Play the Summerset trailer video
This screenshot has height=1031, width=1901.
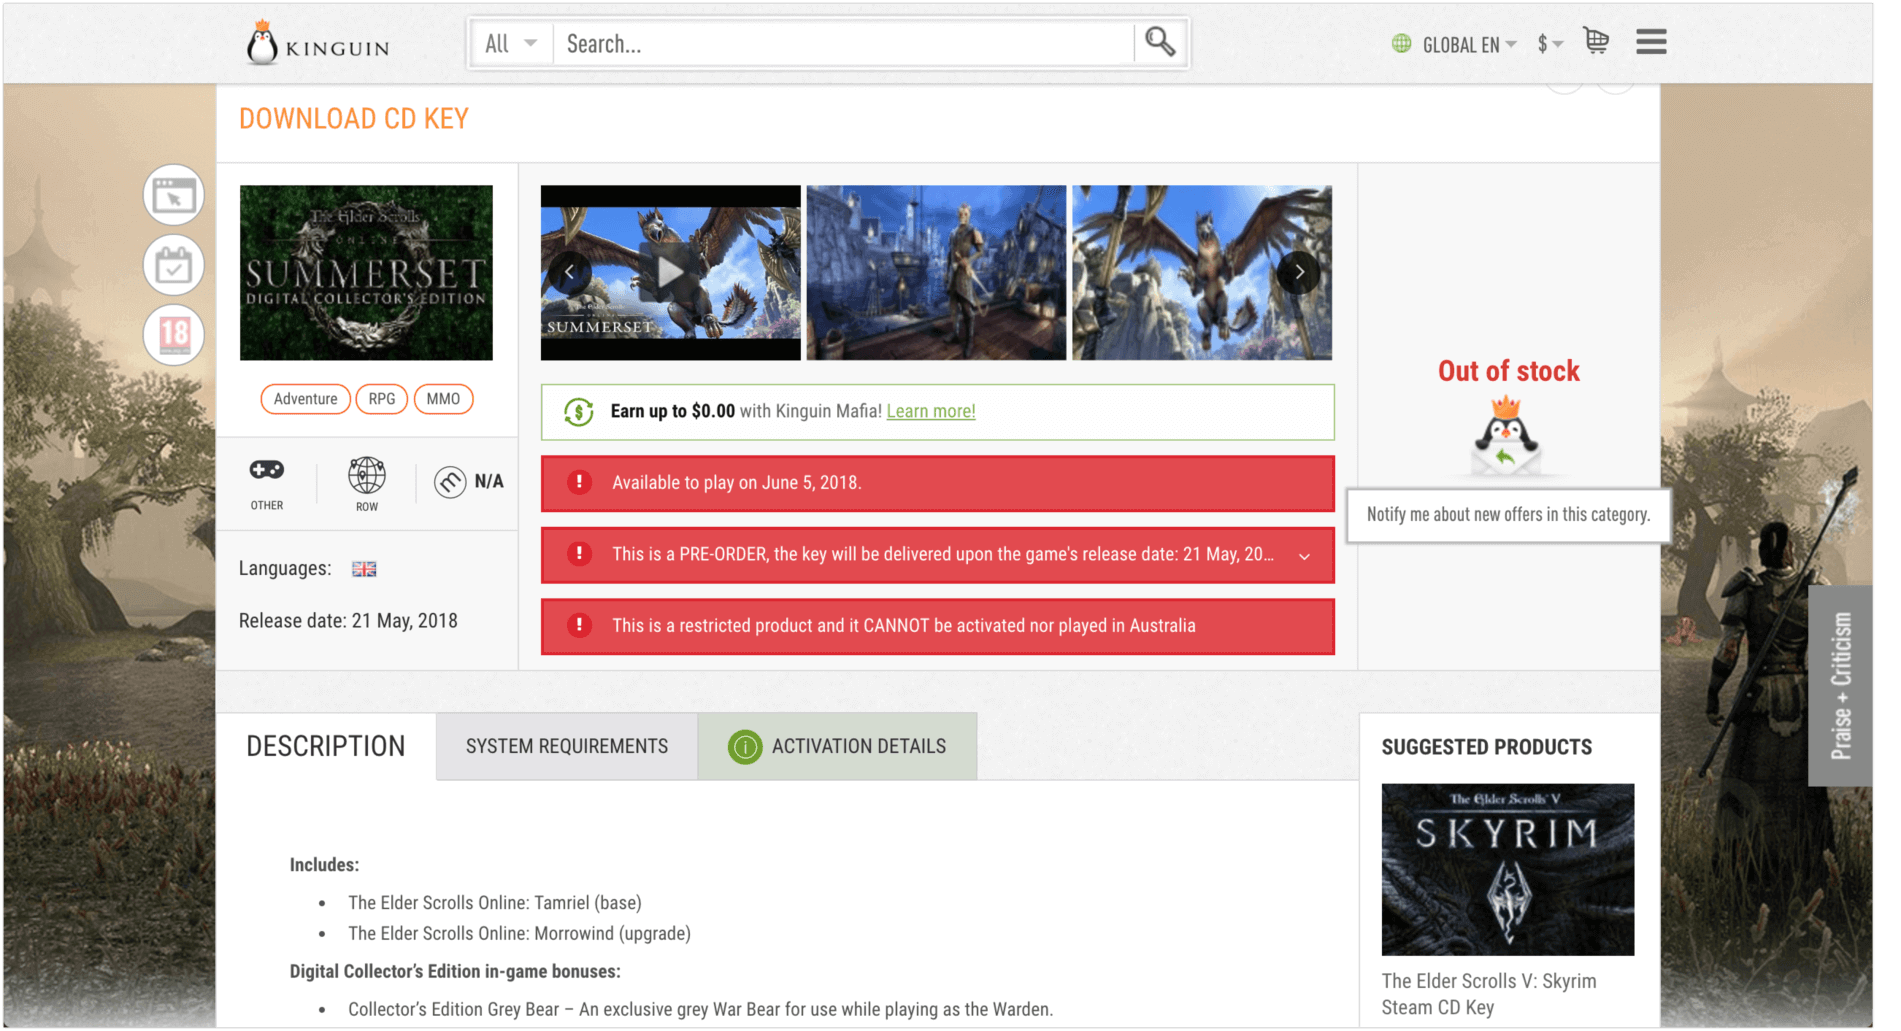(x=670, y=272)
